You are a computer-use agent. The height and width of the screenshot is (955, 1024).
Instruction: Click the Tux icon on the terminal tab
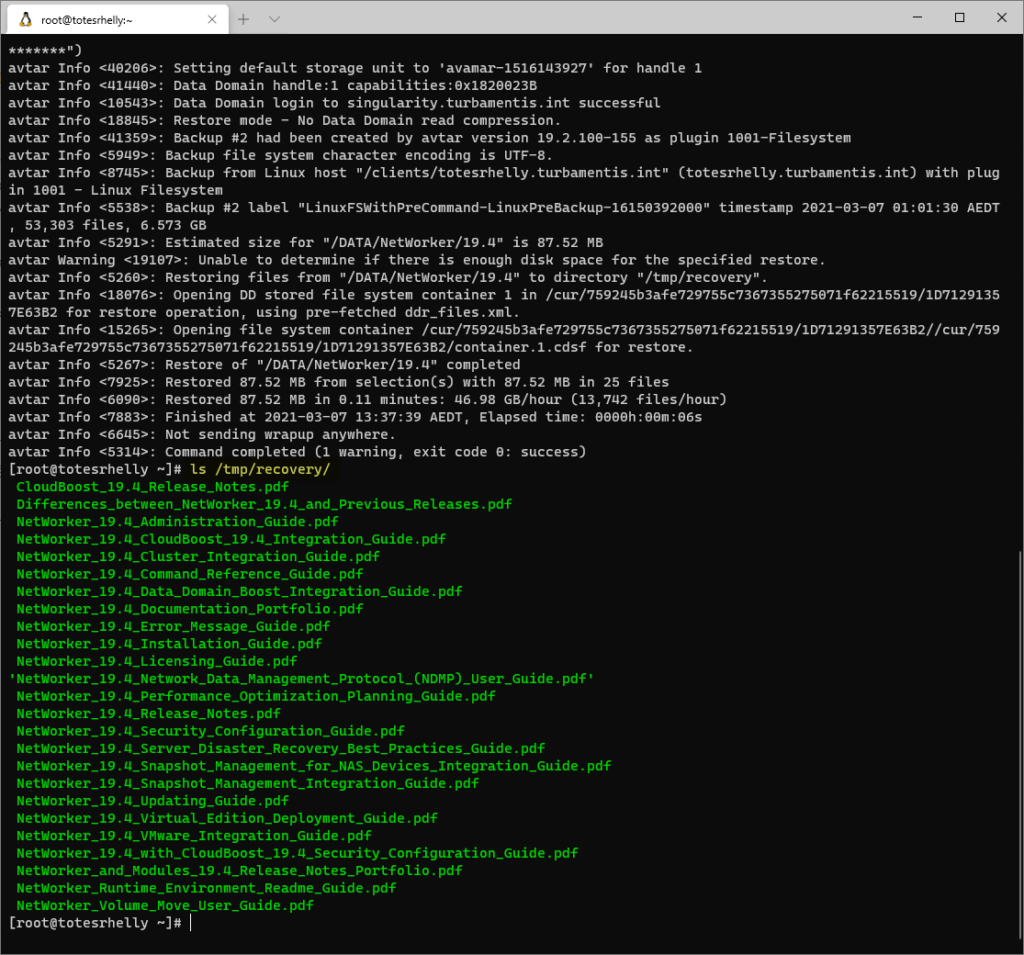click(x=27, y=18)
